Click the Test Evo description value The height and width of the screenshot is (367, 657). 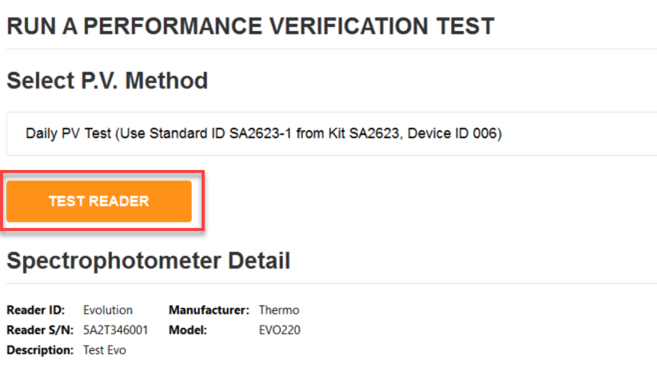[104, 350]
